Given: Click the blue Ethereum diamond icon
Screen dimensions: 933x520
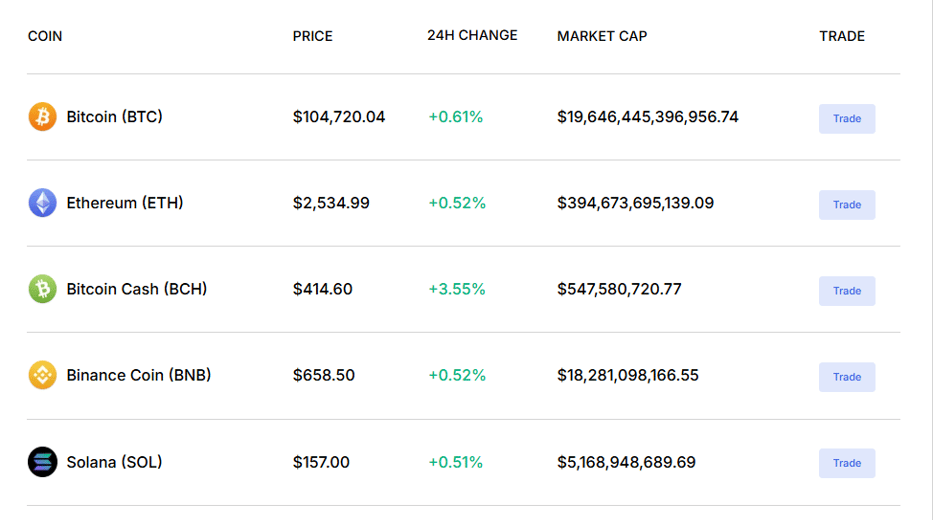Looking at the screenshot, I should [x=42, y=203].
